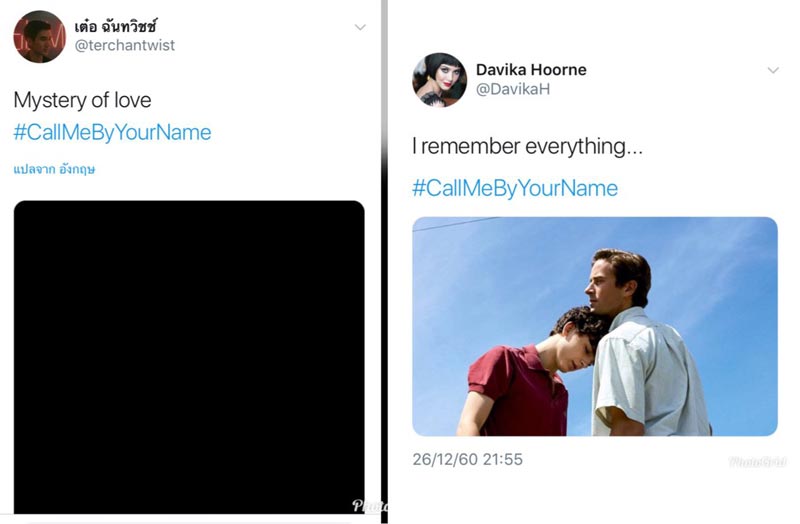Viewport: 800px width, 524px height.
Task: Open the @DavikaH handle
Action: pyautogui.click(x=513, y=90)
